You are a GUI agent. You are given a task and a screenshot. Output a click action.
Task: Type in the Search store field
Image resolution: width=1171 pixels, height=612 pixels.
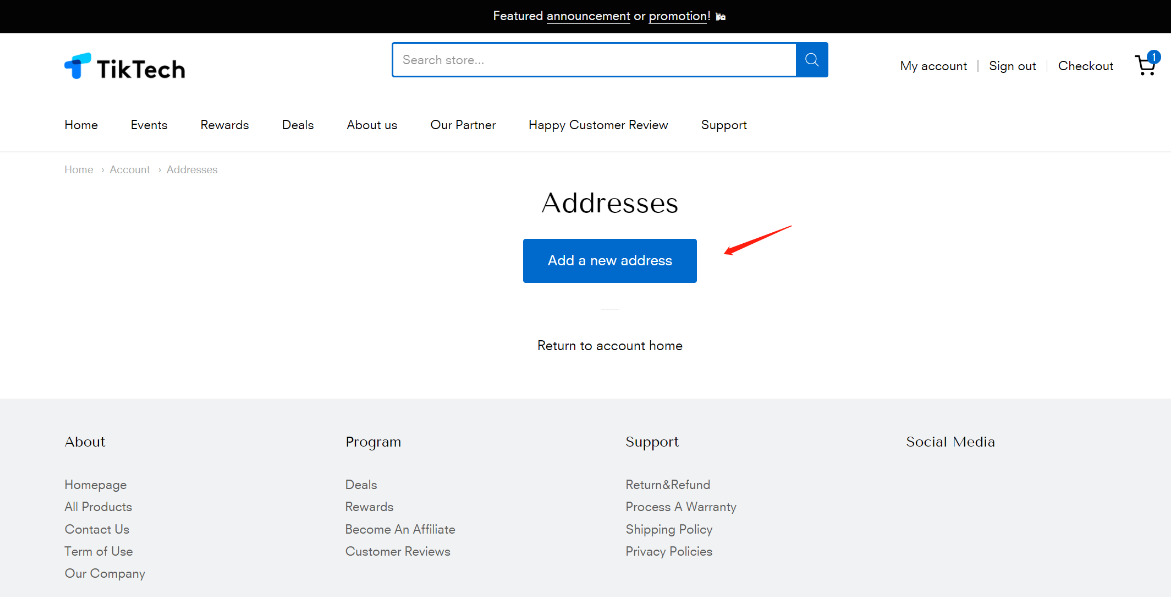pyautogui.click(x=594, y=60)
